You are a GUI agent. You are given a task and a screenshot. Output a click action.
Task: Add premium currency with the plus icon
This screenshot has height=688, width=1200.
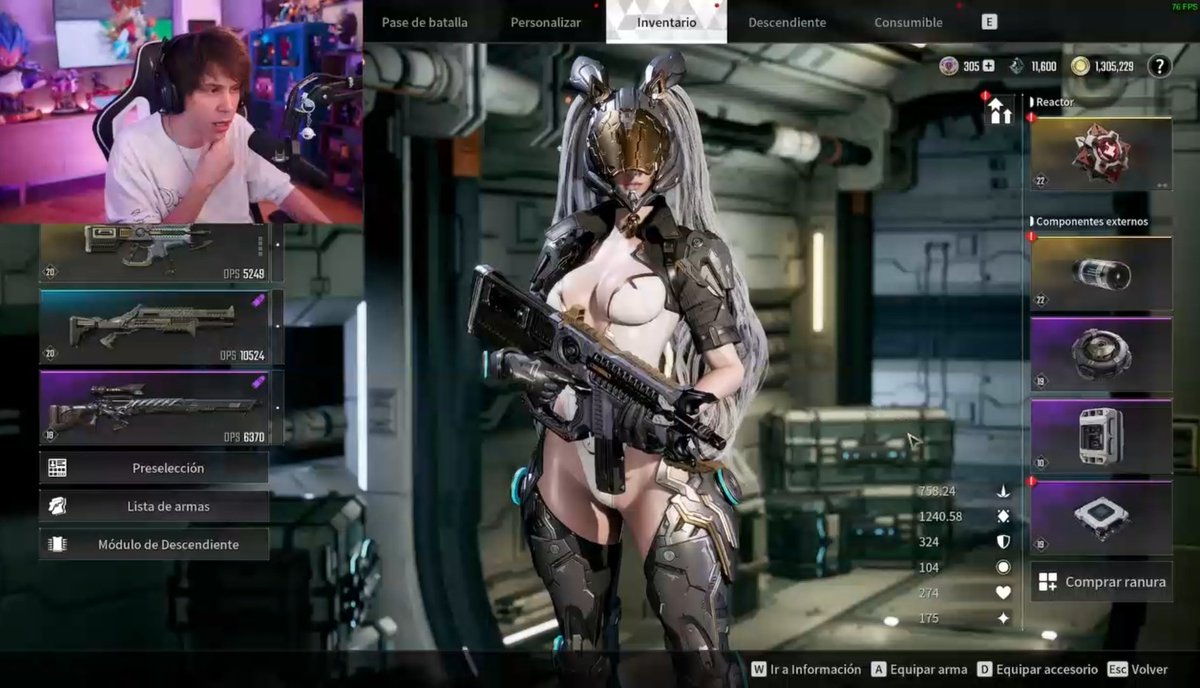coord(989,66)
